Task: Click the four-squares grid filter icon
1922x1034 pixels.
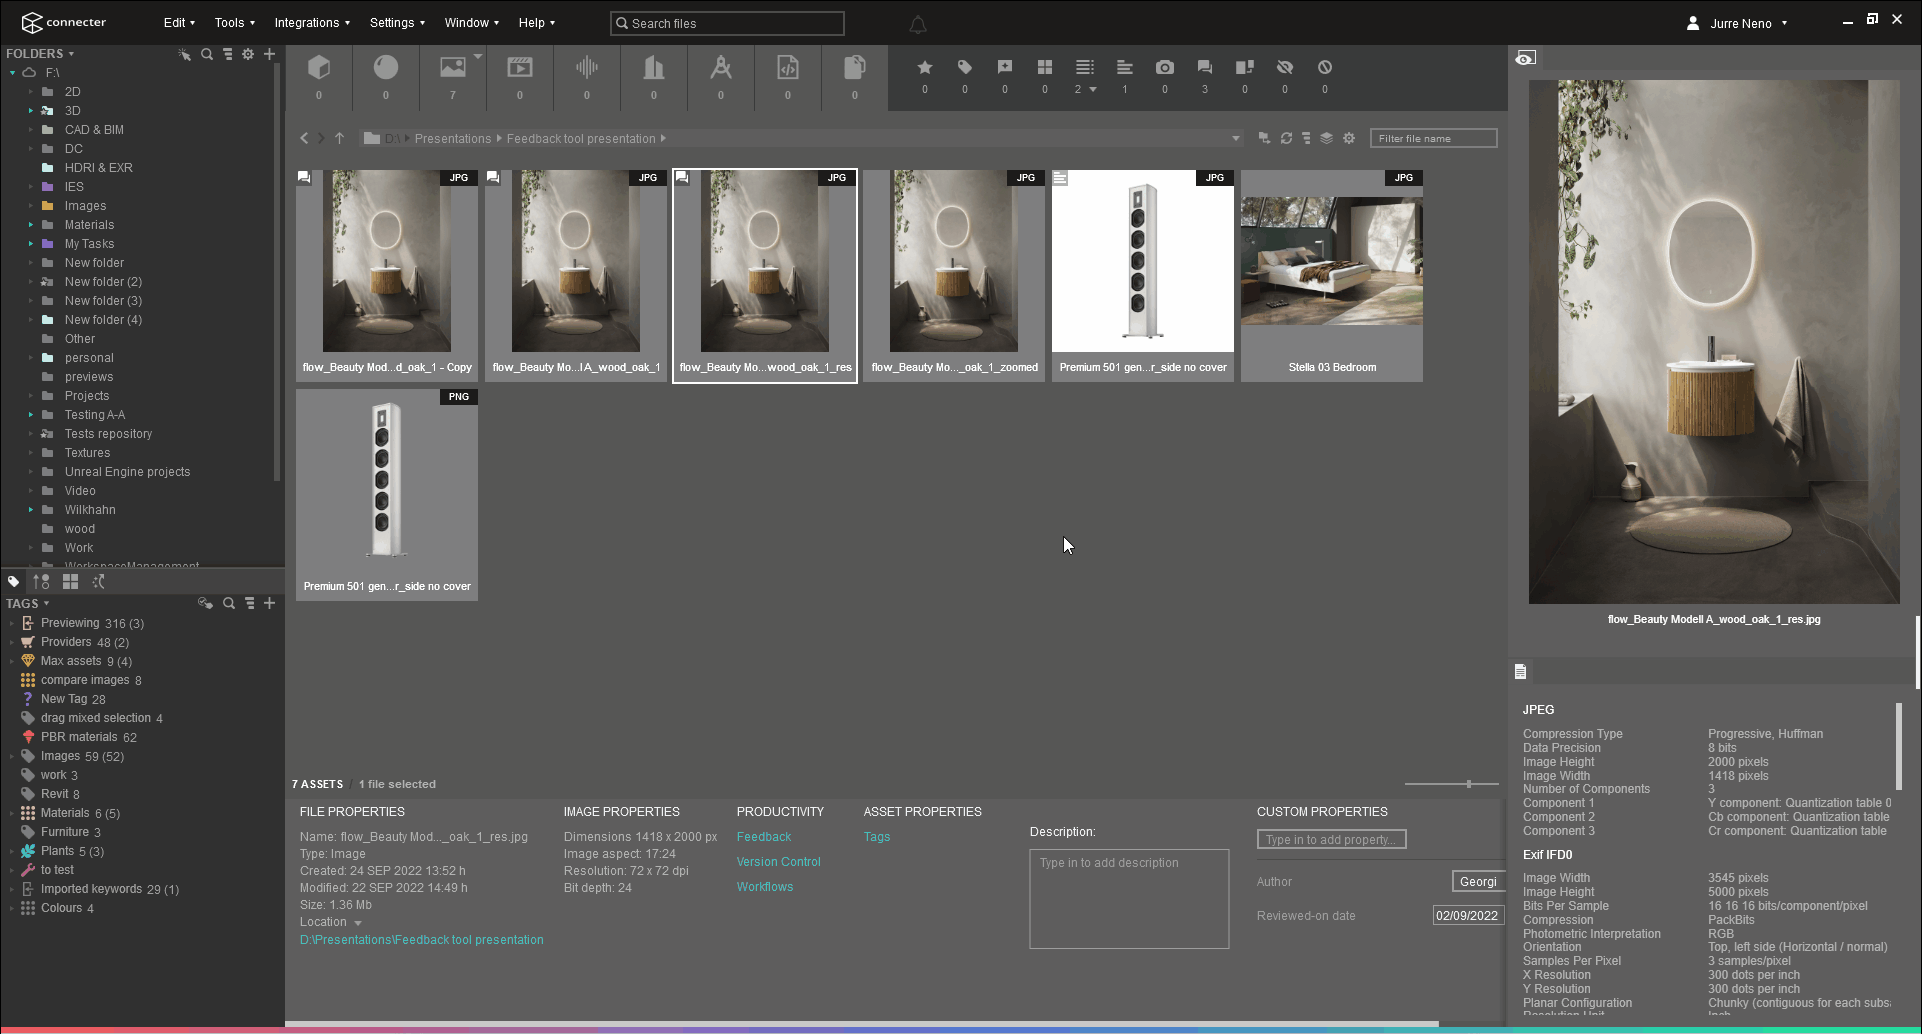Action: (x=1045, y=67)
